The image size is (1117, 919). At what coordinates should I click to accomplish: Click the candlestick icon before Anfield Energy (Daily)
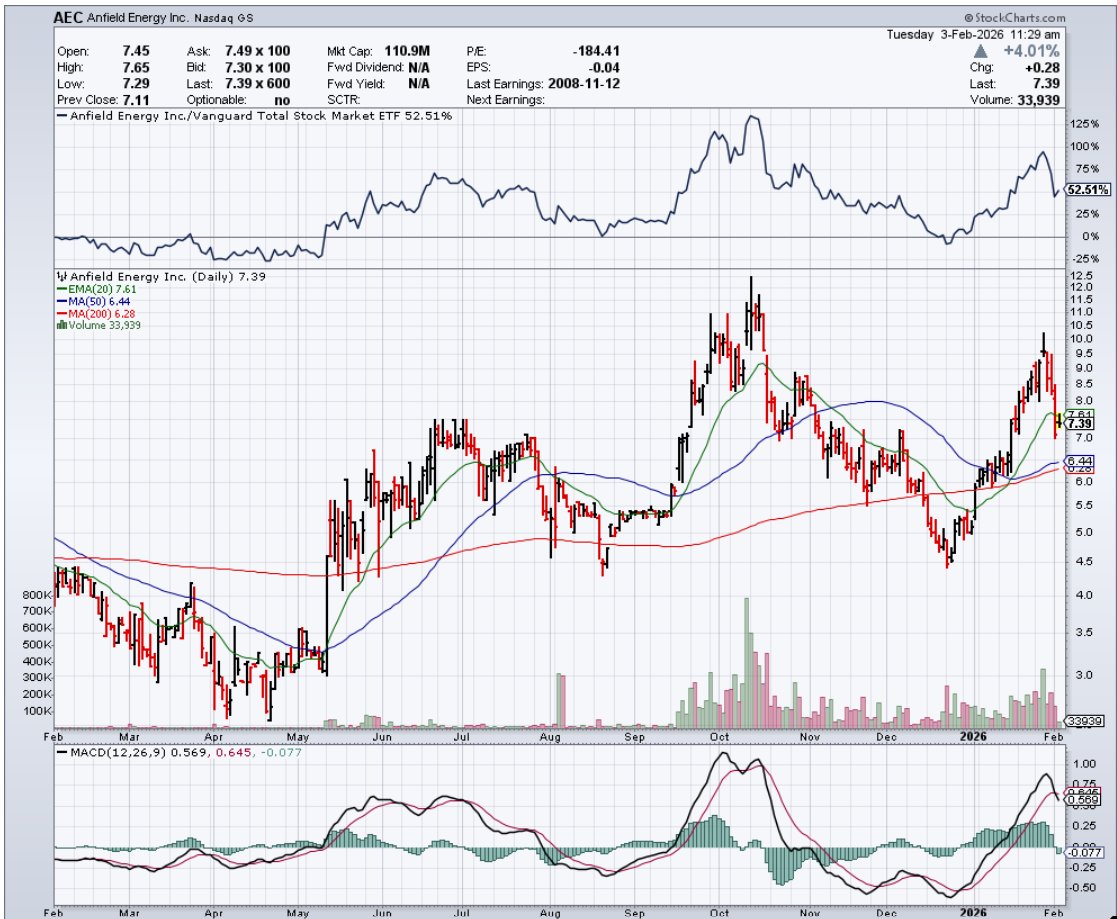click(61, 276)
